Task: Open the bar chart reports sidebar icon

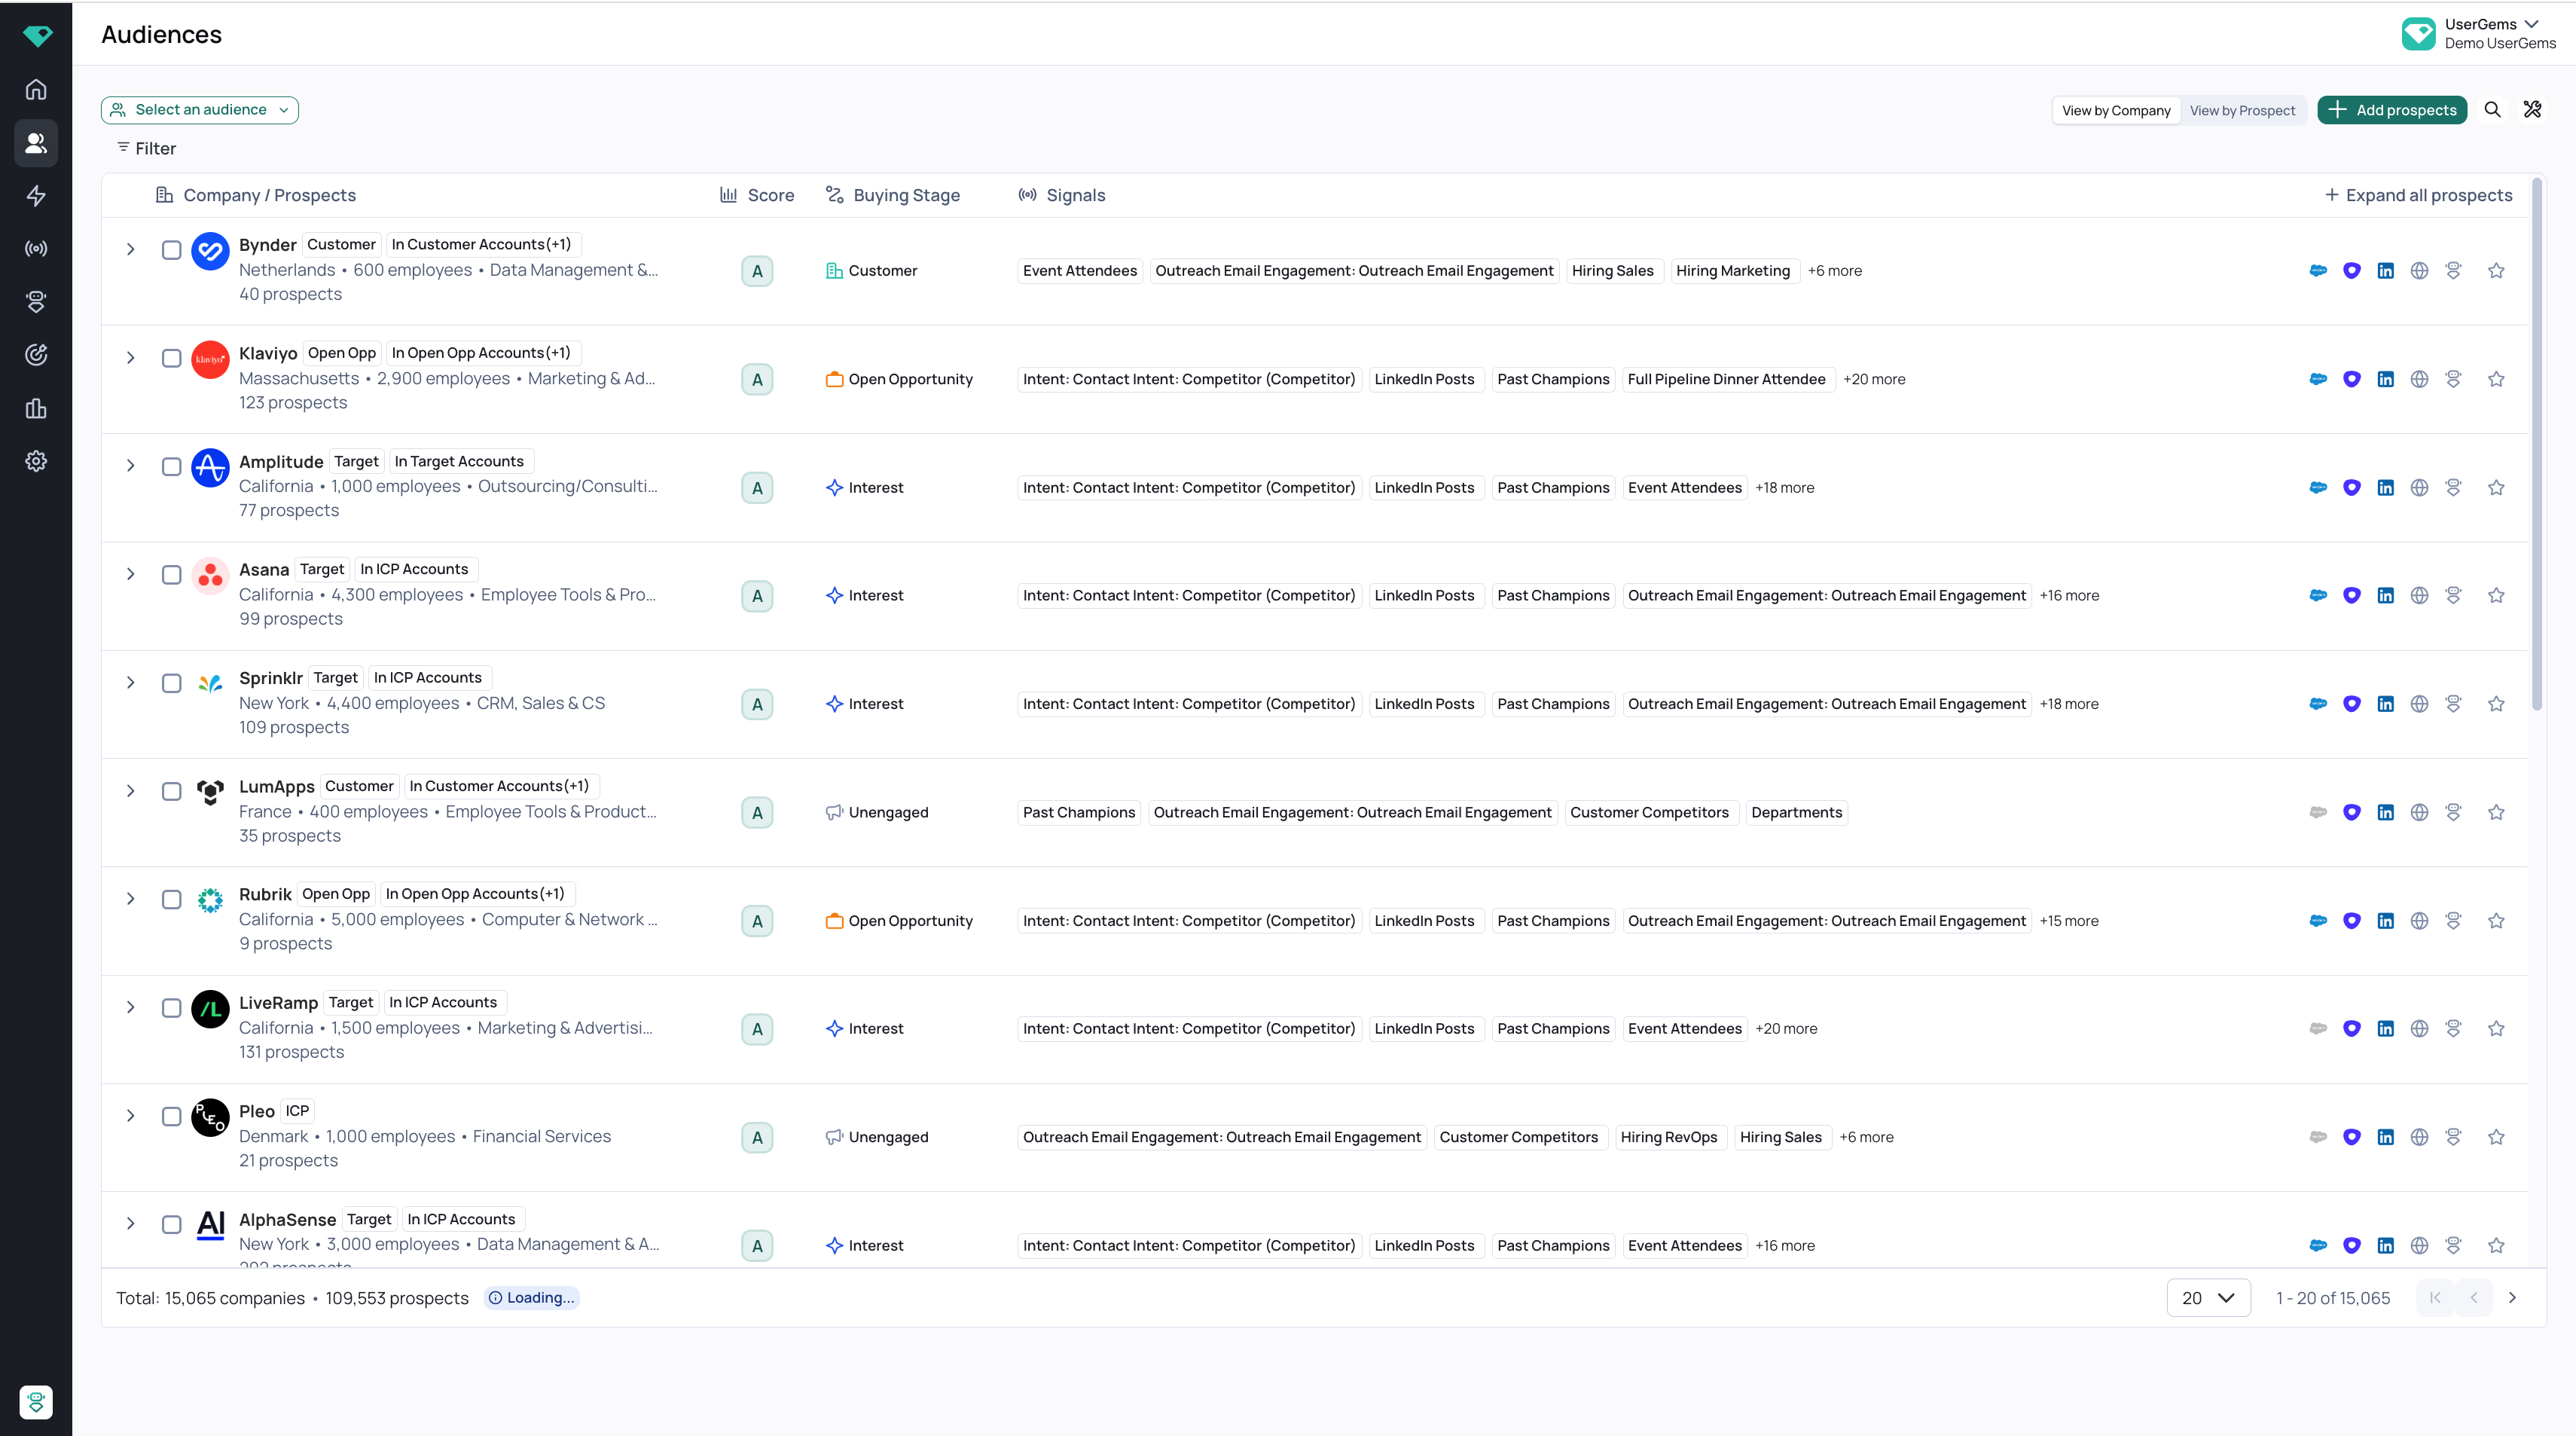Action: [x=36, y=408]
